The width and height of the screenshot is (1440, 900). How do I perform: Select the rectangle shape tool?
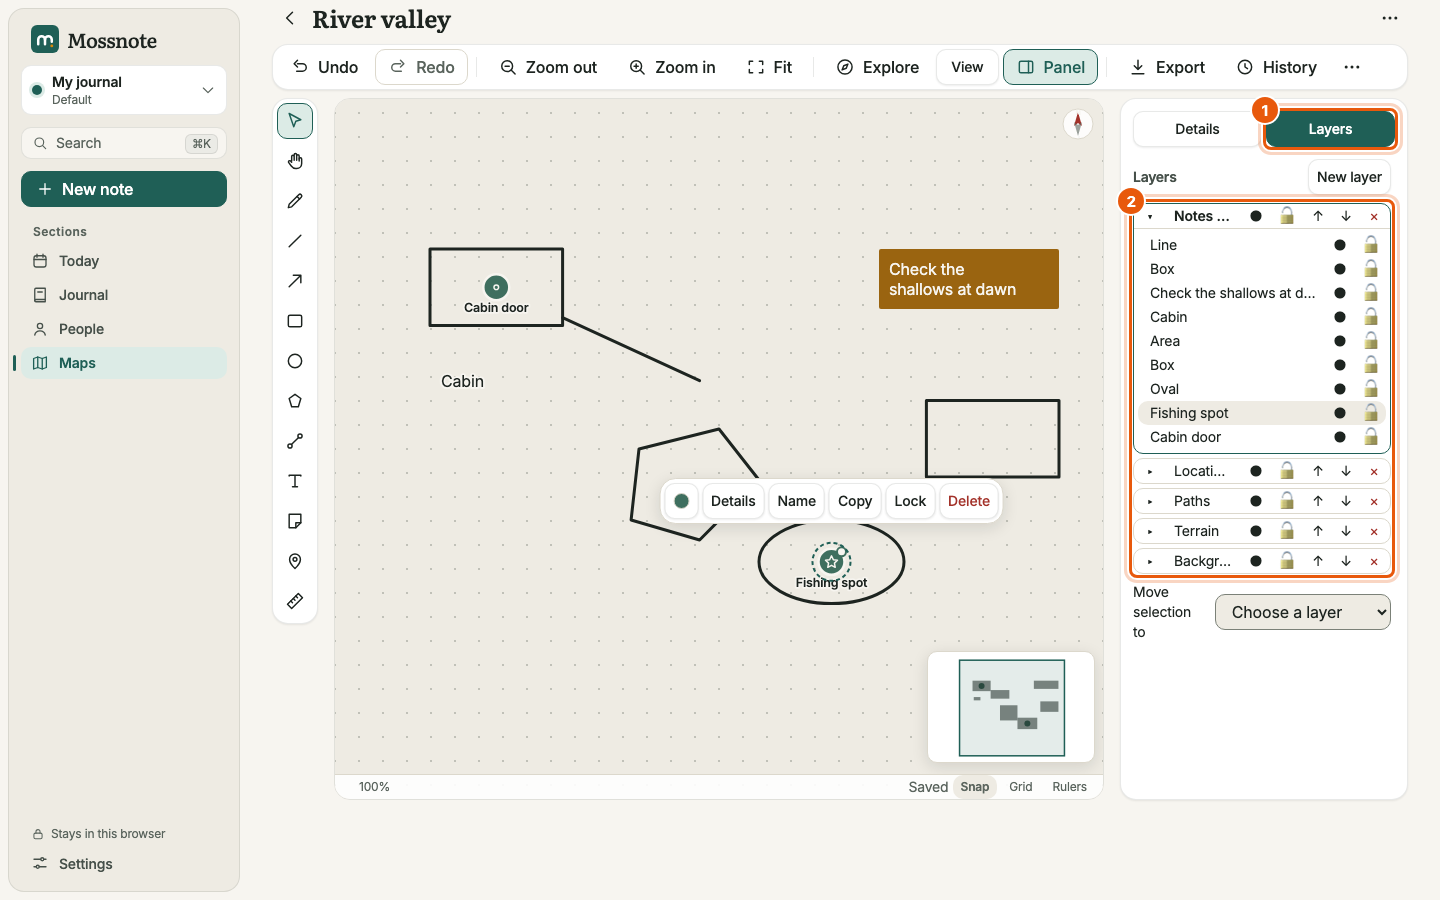(295, 321)
